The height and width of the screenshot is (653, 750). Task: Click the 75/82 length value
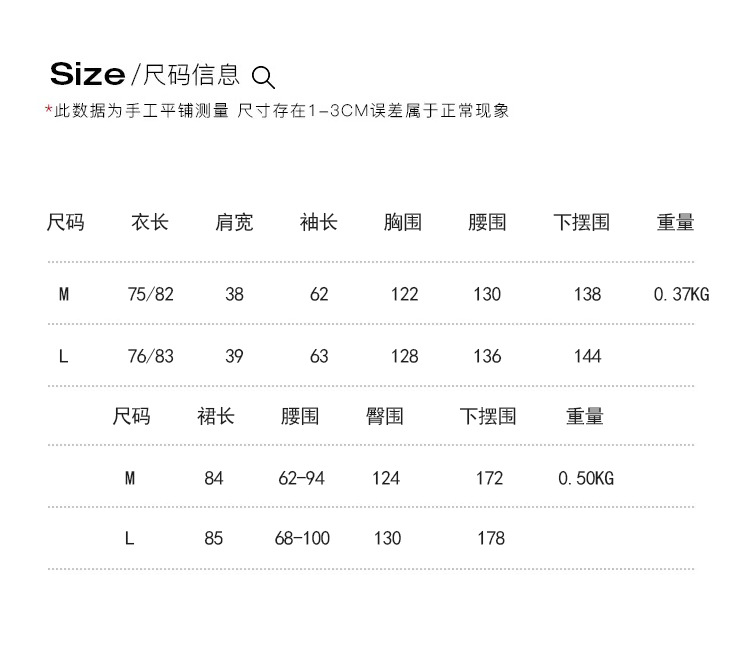151,294
